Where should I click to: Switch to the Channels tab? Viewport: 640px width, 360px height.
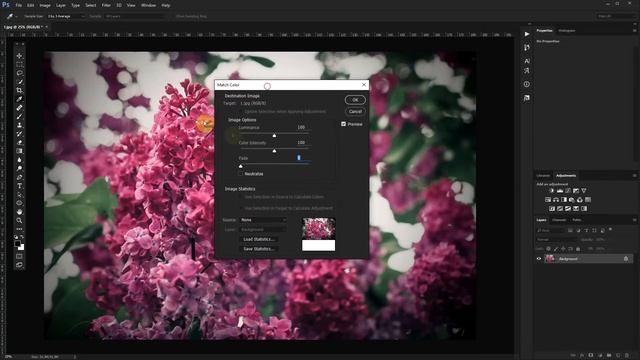tap(559, 220)
